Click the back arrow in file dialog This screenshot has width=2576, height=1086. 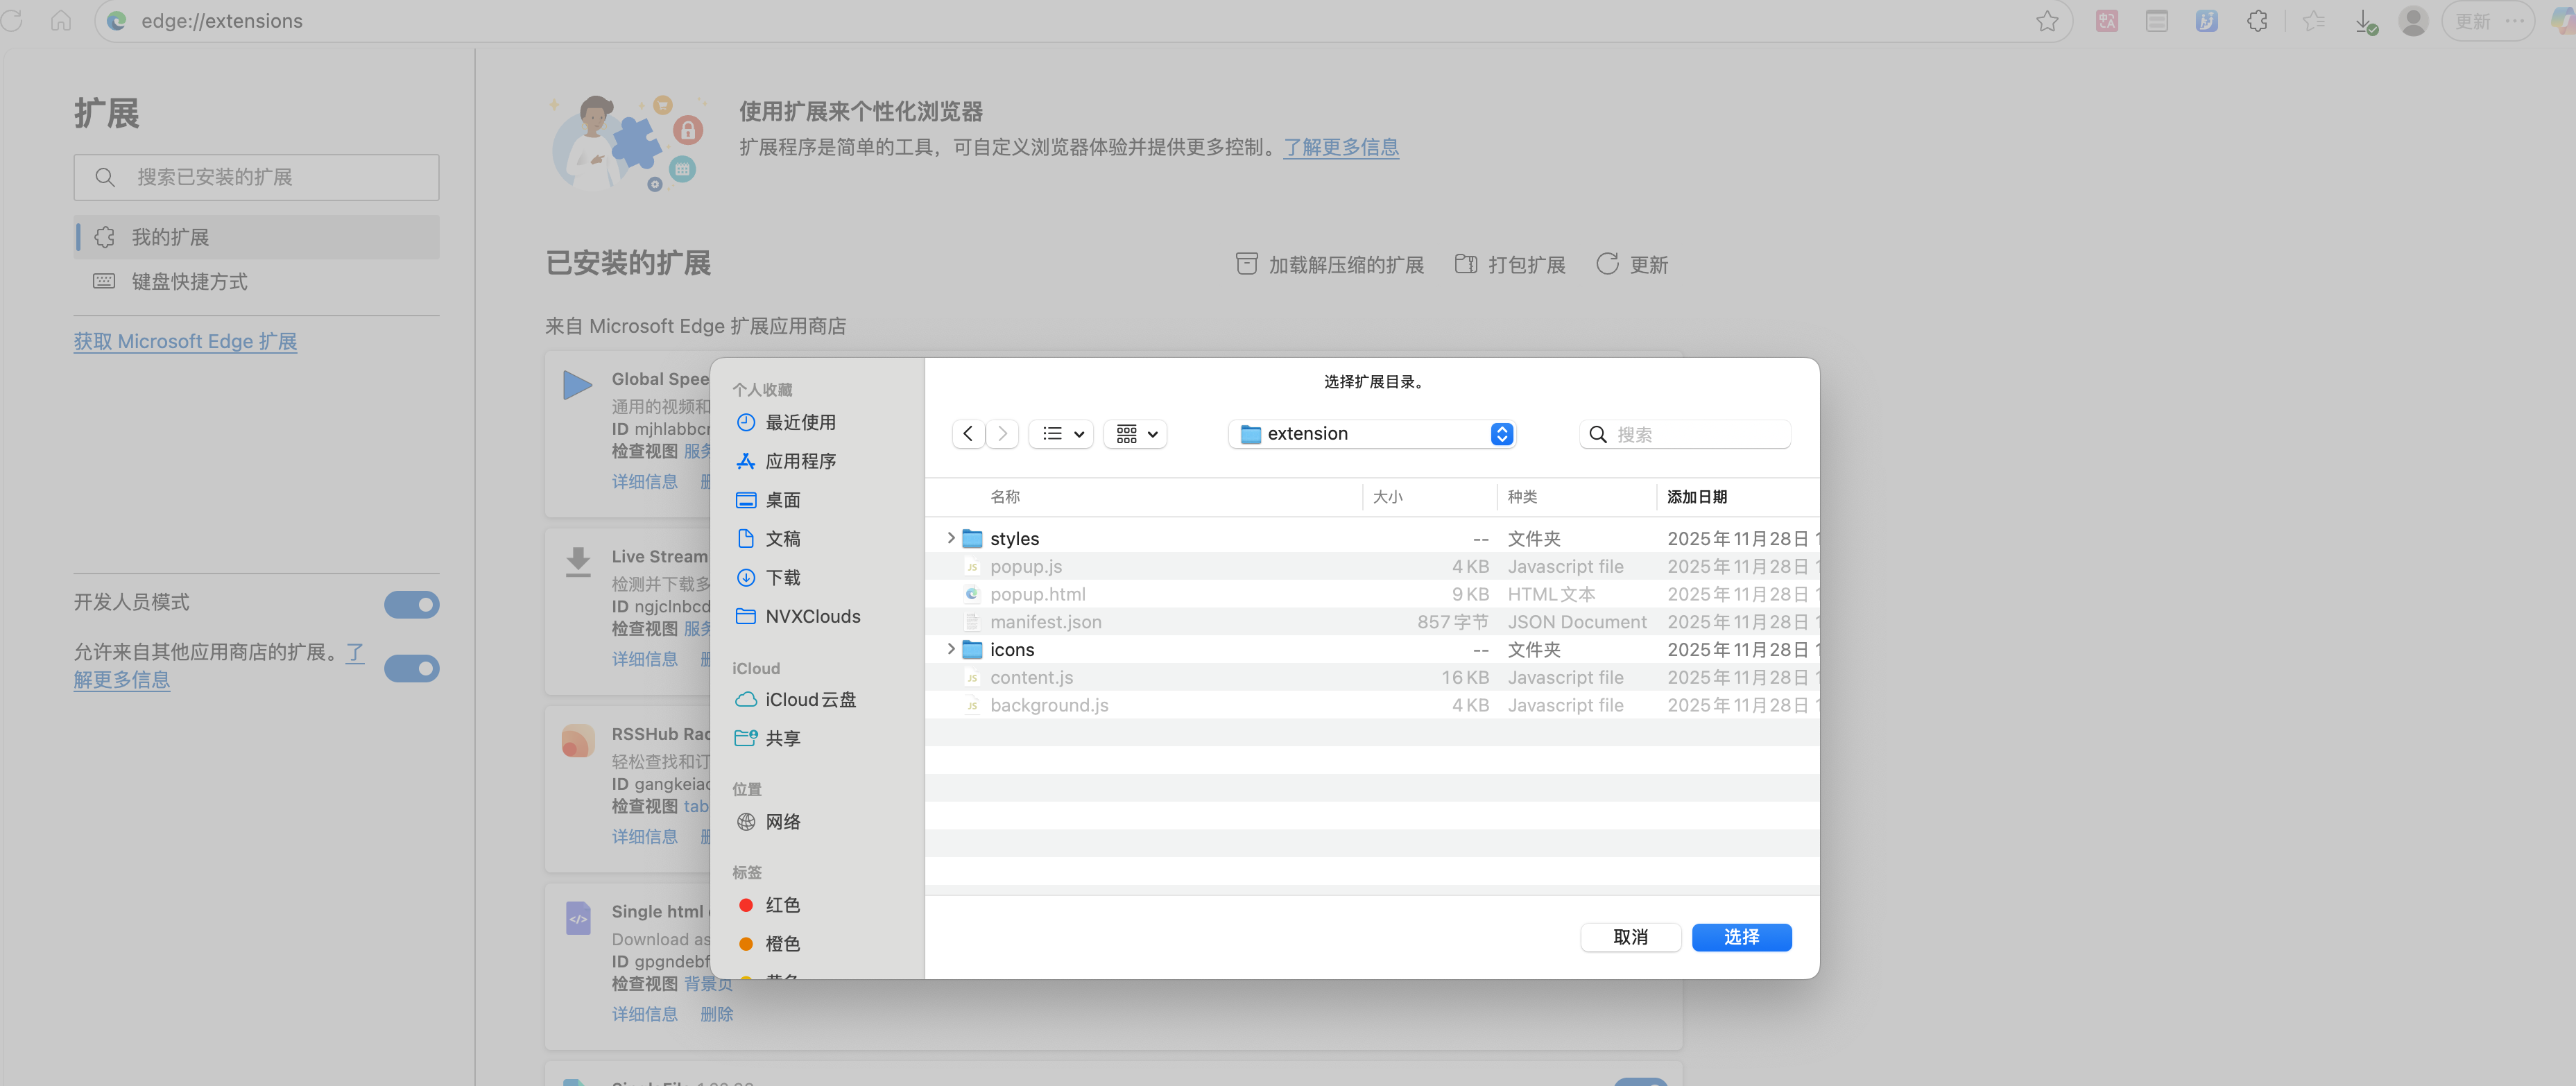967,434
